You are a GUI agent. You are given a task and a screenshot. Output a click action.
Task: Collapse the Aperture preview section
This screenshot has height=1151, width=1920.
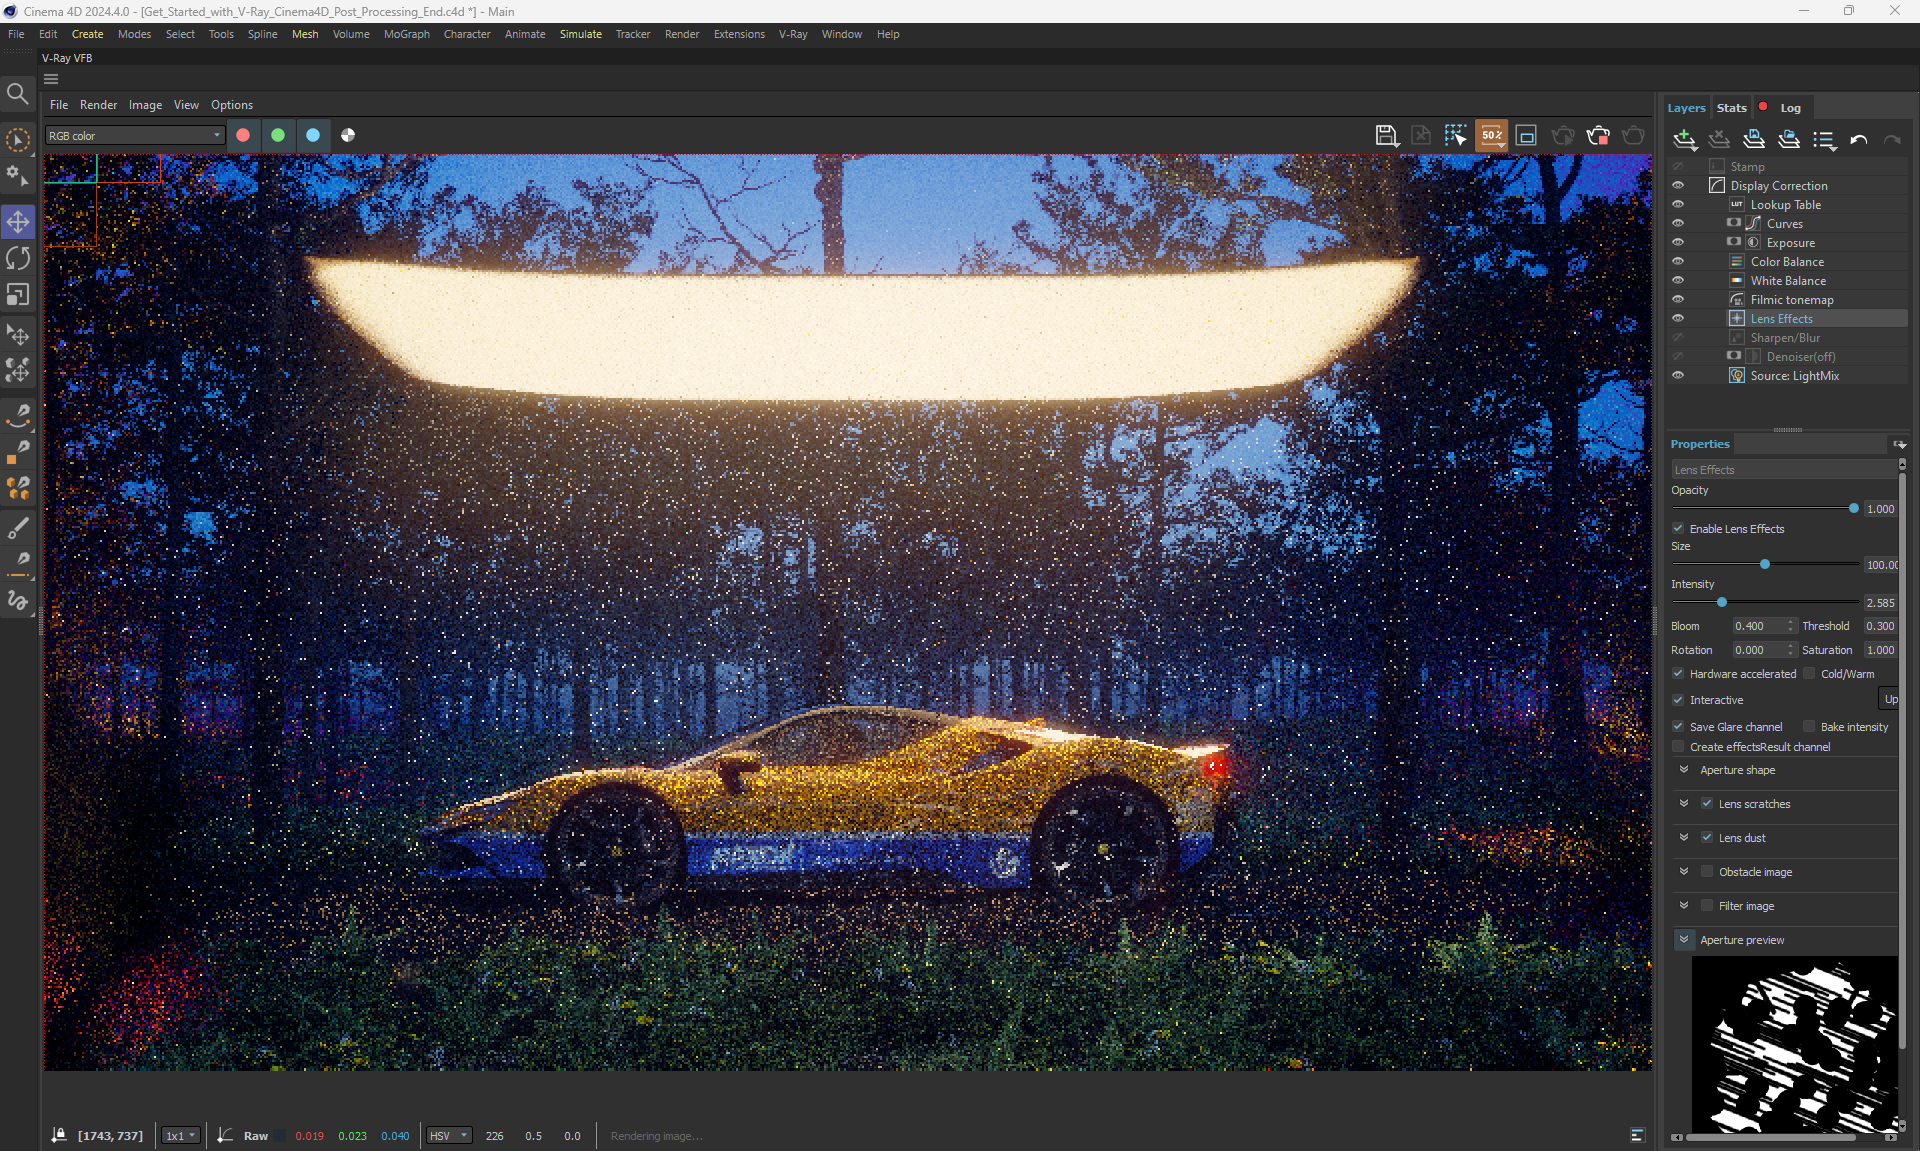pos(1684,939)
